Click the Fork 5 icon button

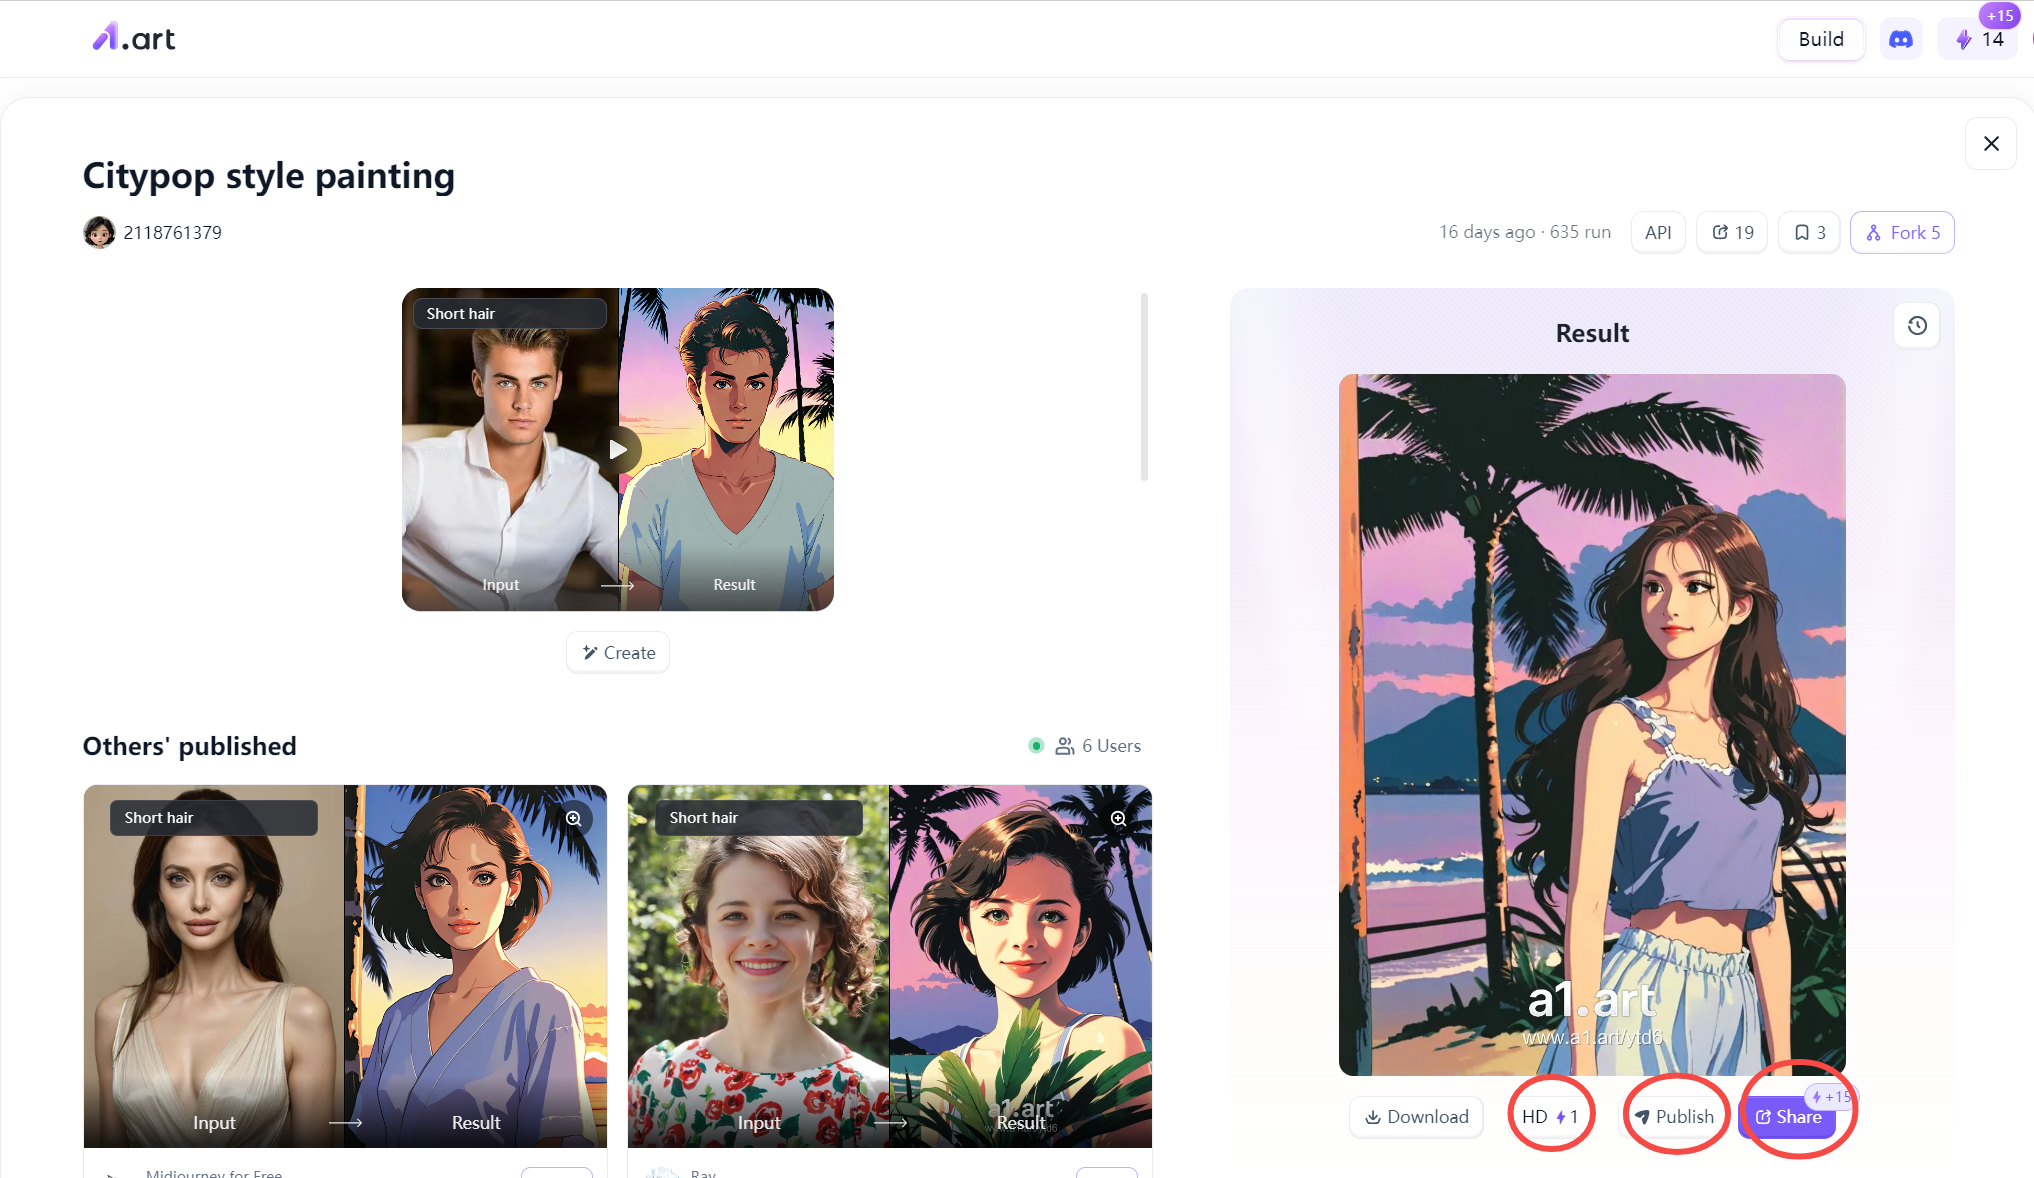click(x=1902, y=233)
